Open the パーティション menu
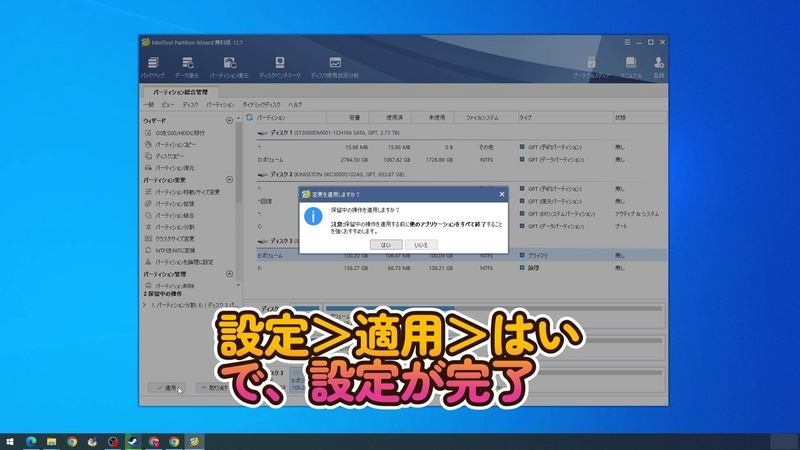Image resolution: width=800 pixels, height=450 pixels. 220,105
